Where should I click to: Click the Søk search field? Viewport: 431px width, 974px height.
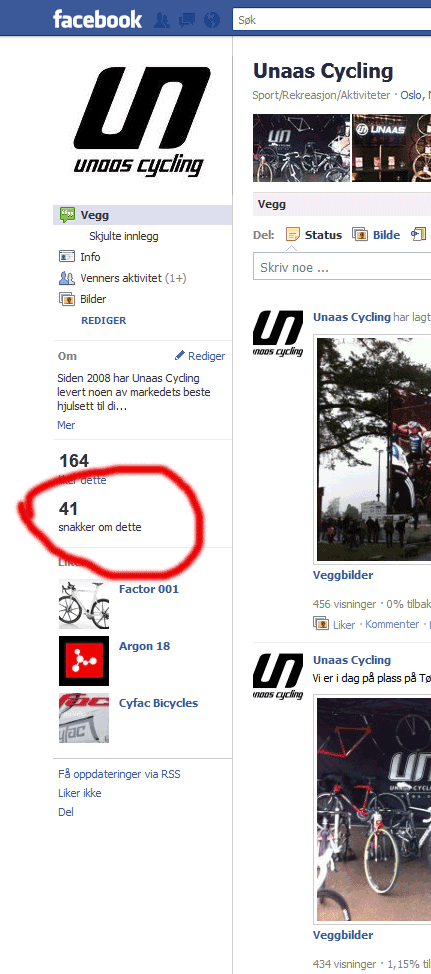[x=332, y=20]
